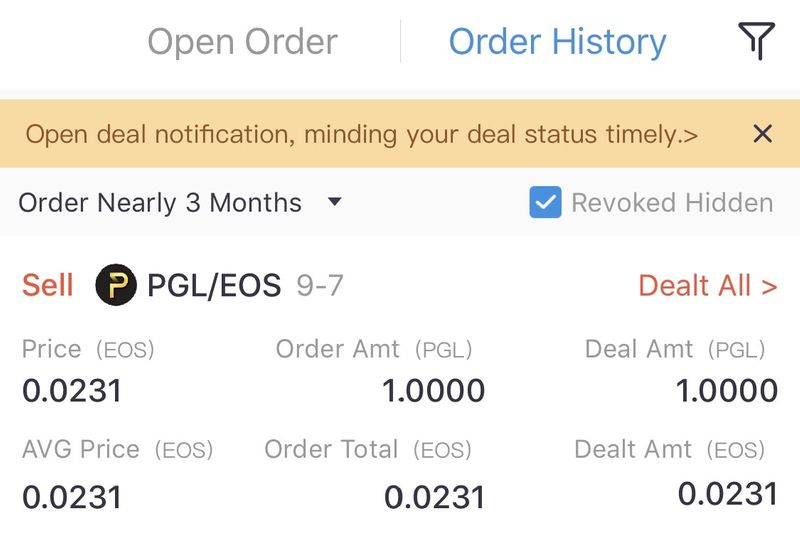Click the PGL coin logo icon
The width and height of the screenshot is (800, 543).
(116, 286)
